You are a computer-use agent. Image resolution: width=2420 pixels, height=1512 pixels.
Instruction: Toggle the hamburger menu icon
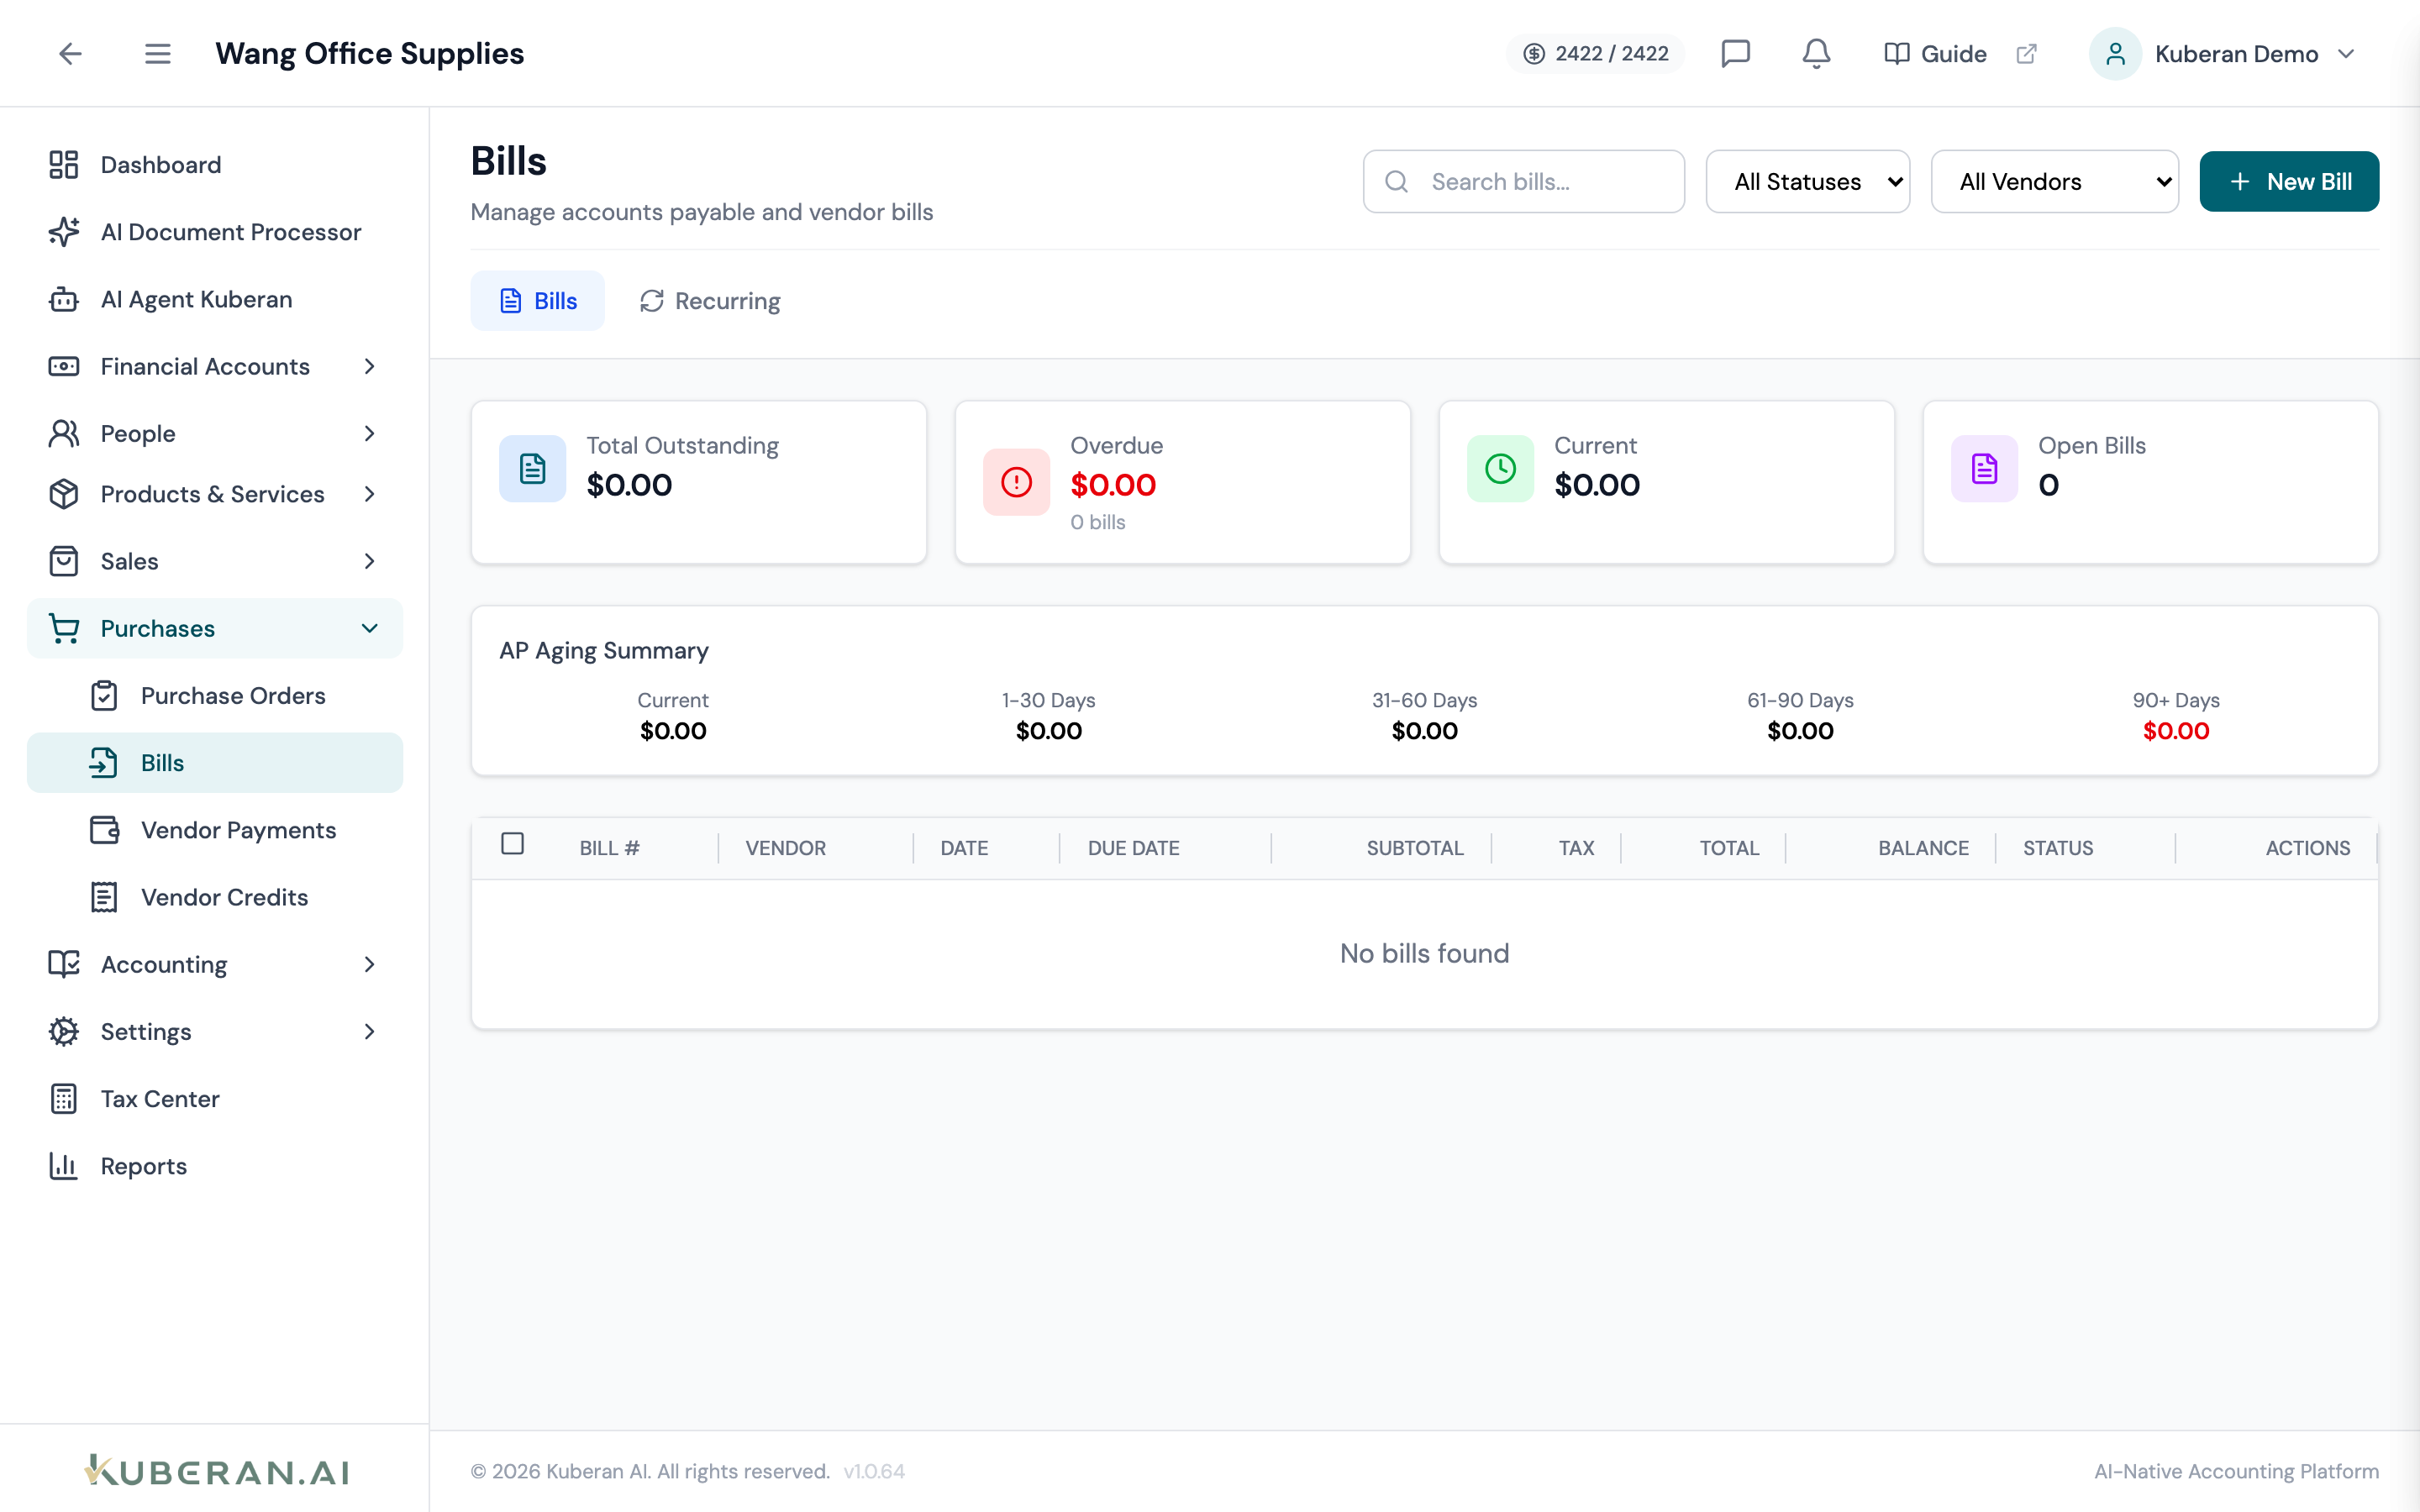[x=157, y=54]
